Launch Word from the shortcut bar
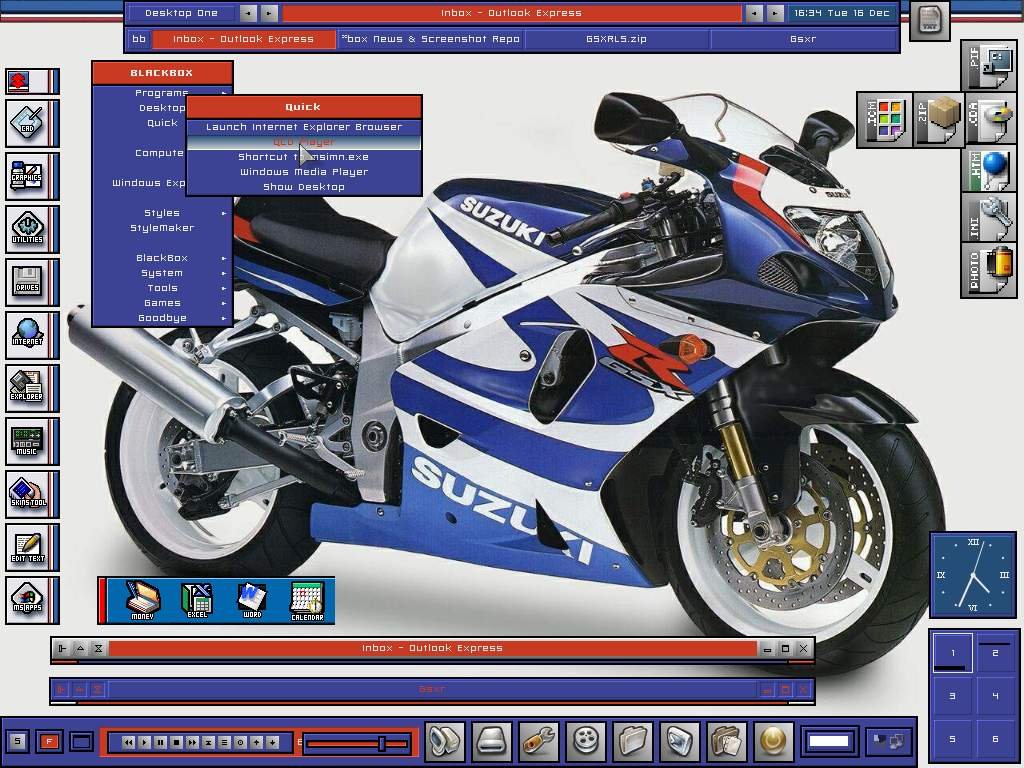Screen dimensions: 1024x768 (252, 600)
